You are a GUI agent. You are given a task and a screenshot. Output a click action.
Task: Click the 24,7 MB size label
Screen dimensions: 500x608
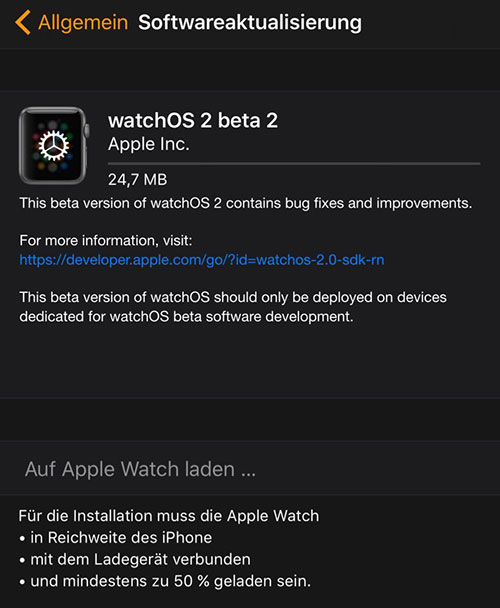[137, 180]
